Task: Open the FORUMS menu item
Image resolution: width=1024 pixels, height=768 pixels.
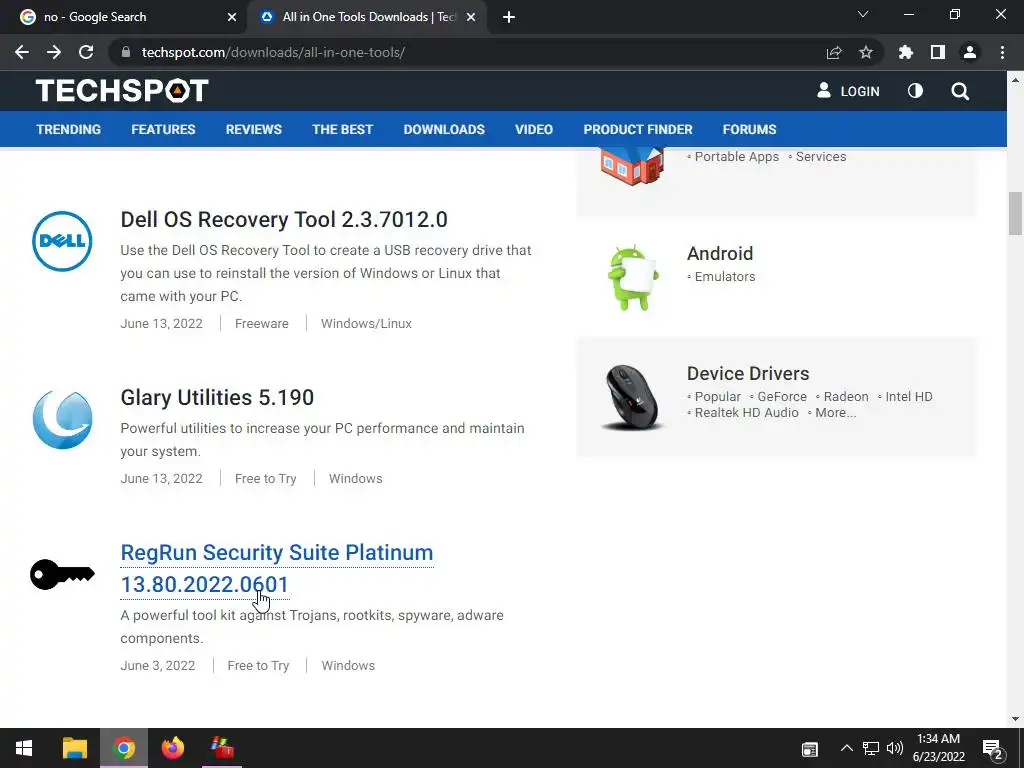Action: point(750,129)
